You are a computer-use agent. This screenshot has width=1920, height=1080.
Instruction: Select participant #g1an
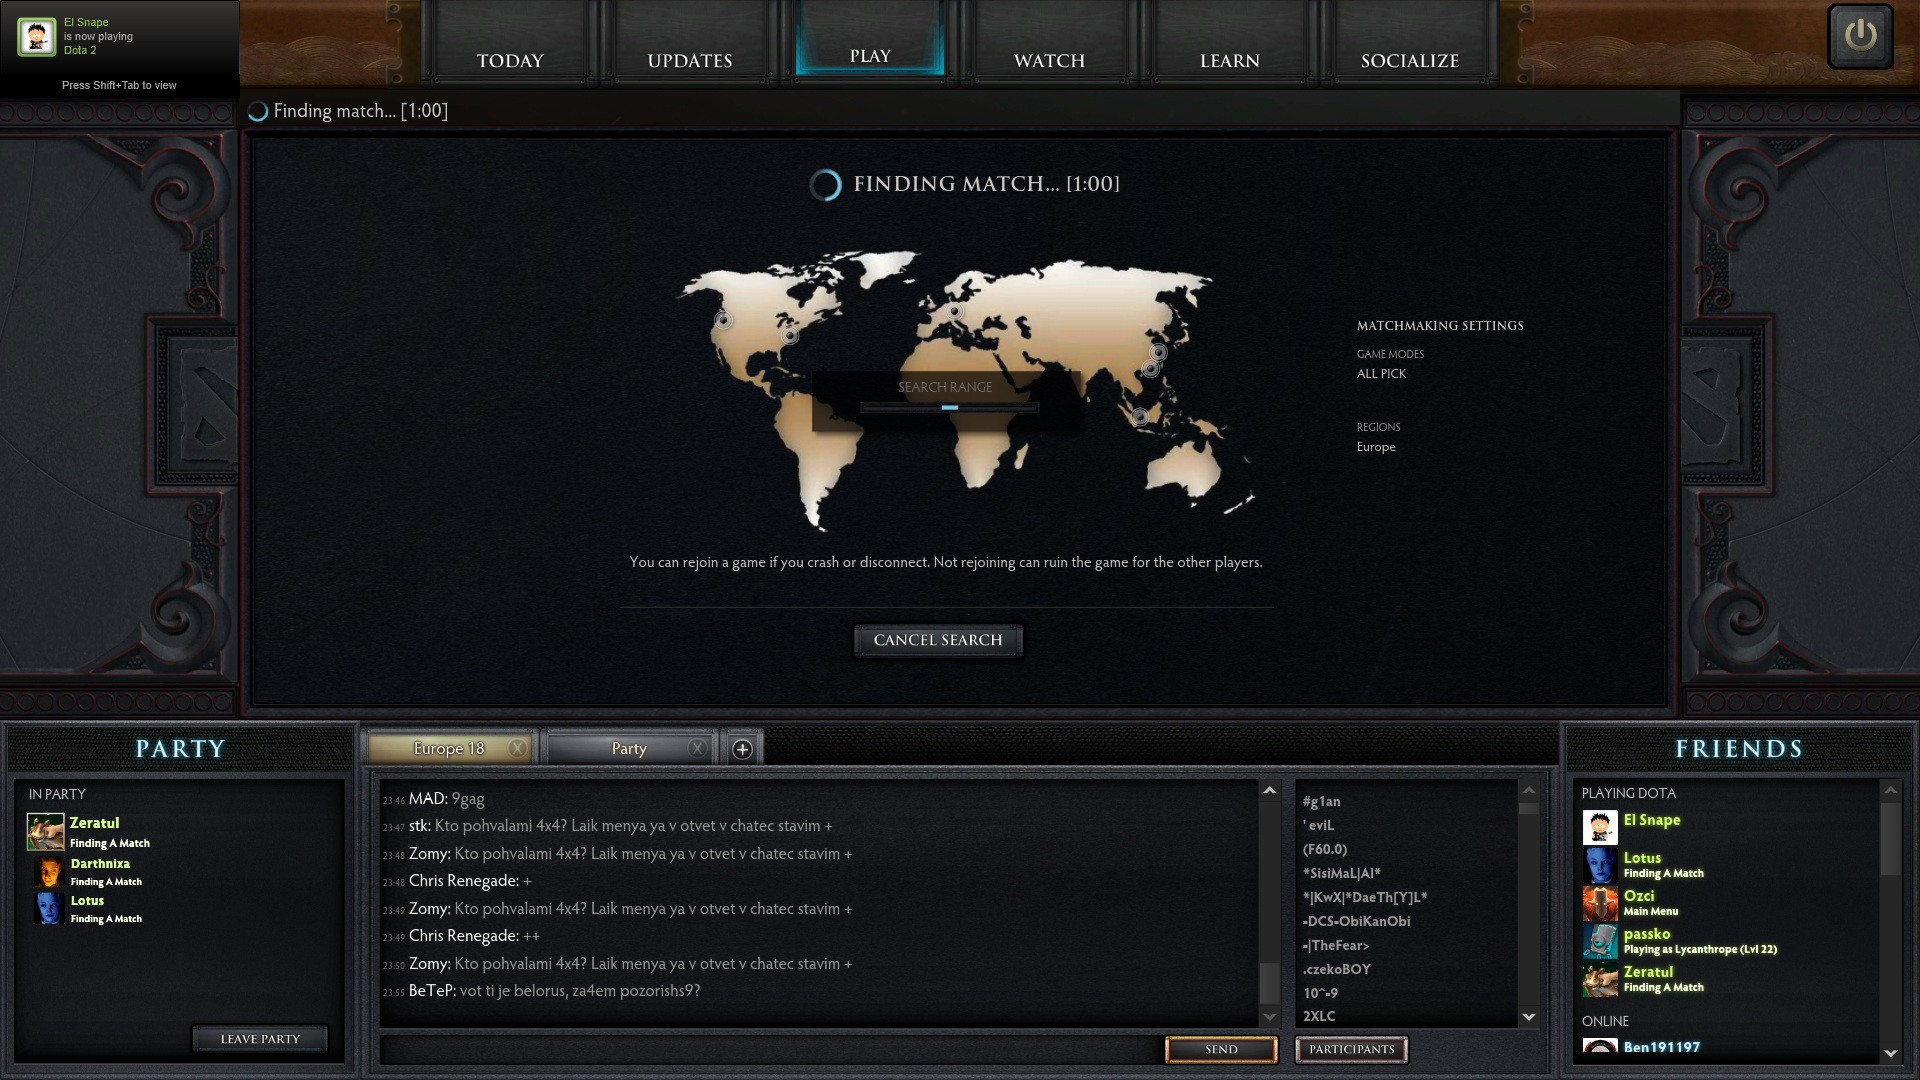[1321, 801]
